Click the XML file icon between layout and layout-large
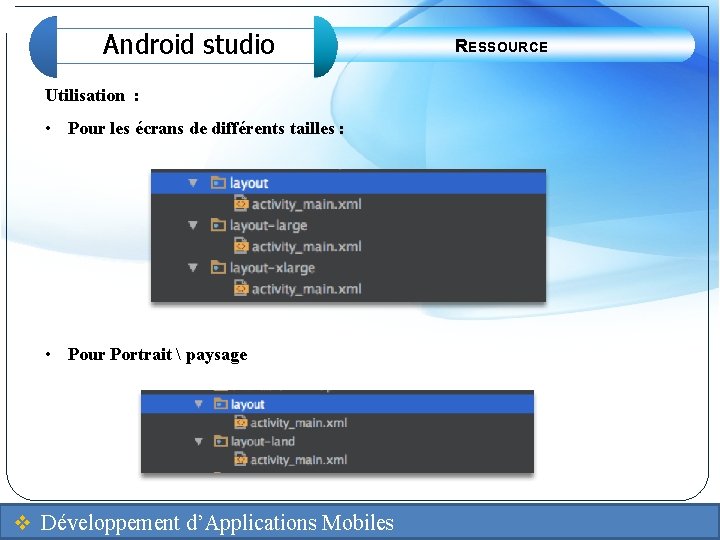The height and width of the screenshot is (540, 720). (x=241, y=203)
